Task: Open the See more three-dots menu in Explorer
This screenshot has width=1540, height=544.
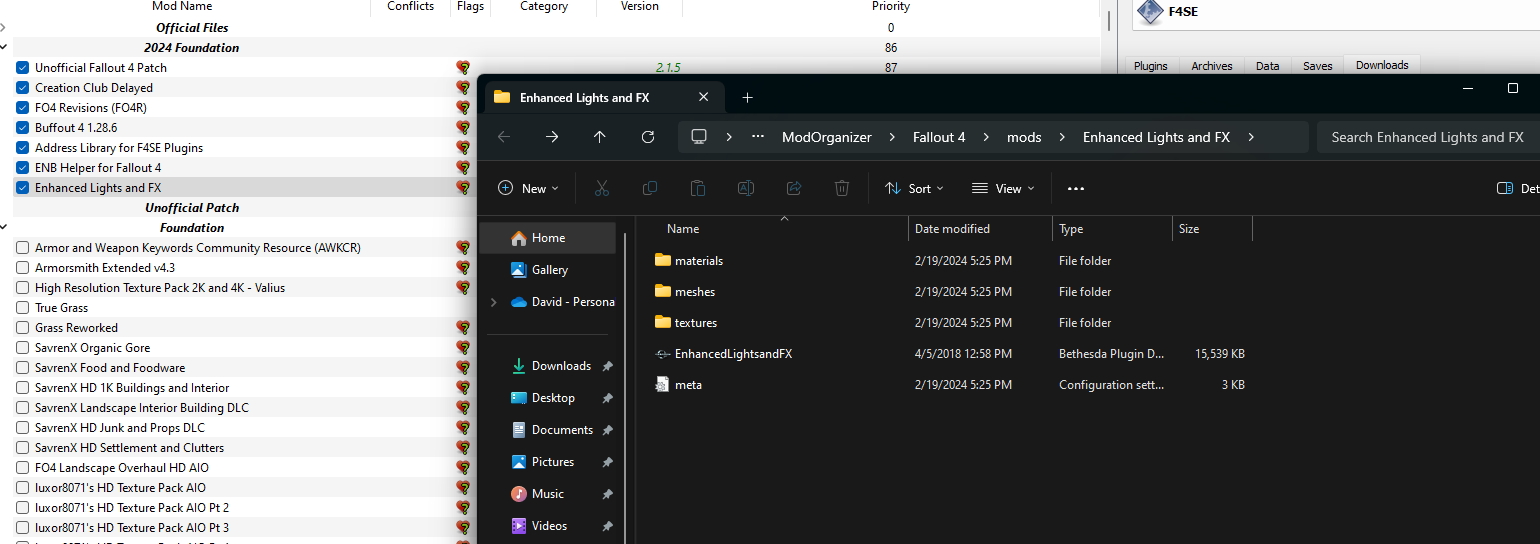Action: click(1076, 188)
